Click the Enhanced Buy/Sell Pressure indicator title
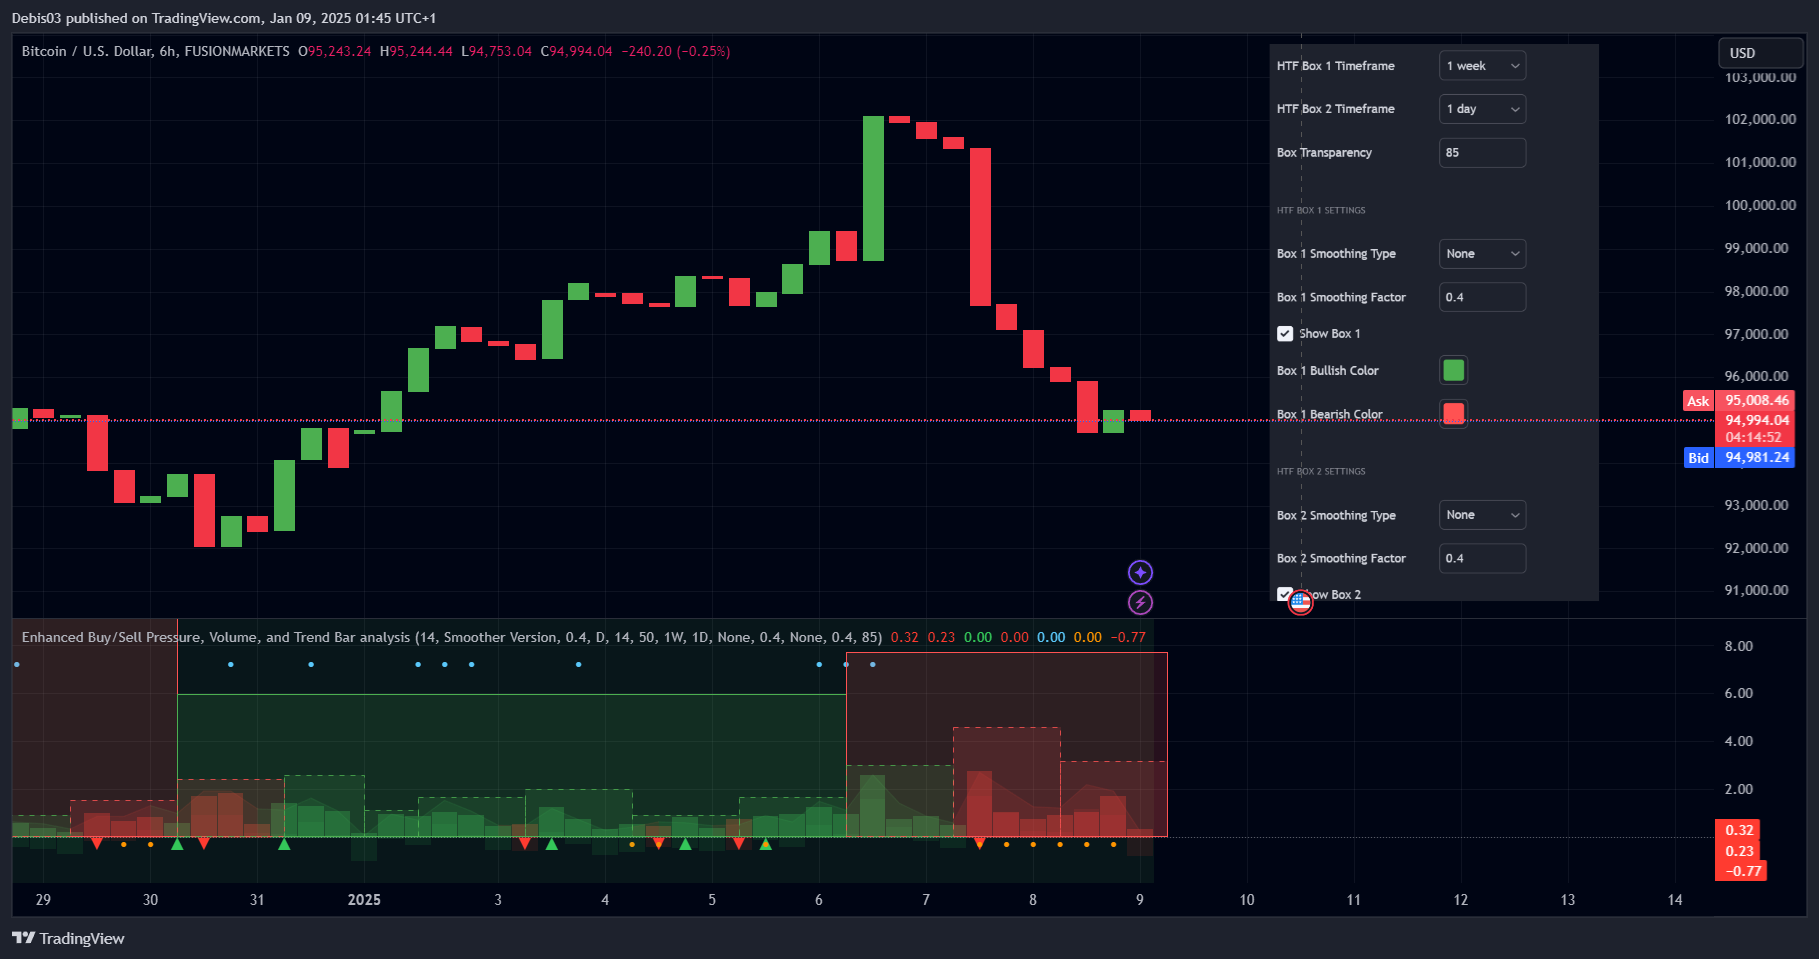 pos(216,637)
